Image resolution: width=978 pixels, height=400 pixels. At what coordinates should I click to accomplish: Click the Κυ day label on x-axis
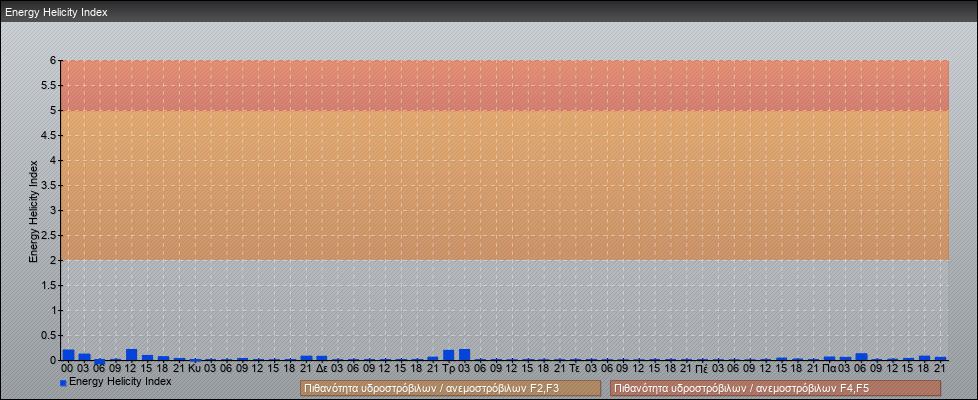195,368
